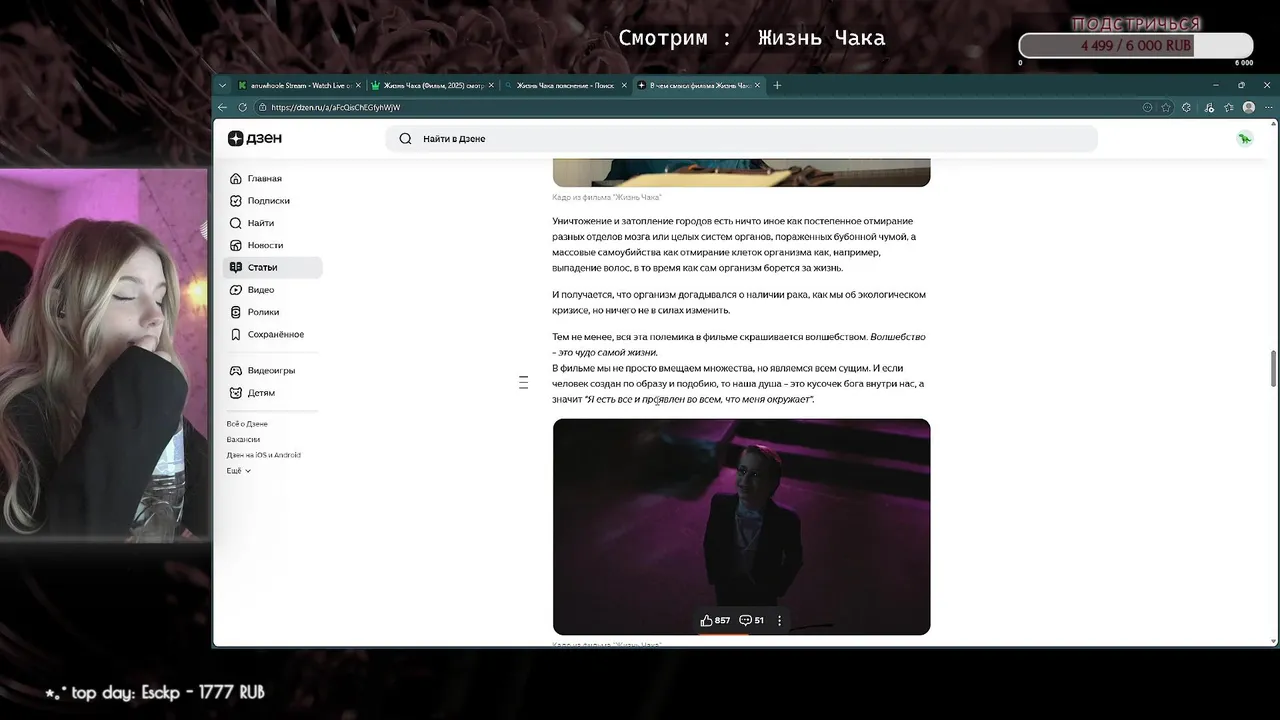Close the anuwhoole Stream tab
Viewport: 1280px width, 720px height.
tap(358, 85)
